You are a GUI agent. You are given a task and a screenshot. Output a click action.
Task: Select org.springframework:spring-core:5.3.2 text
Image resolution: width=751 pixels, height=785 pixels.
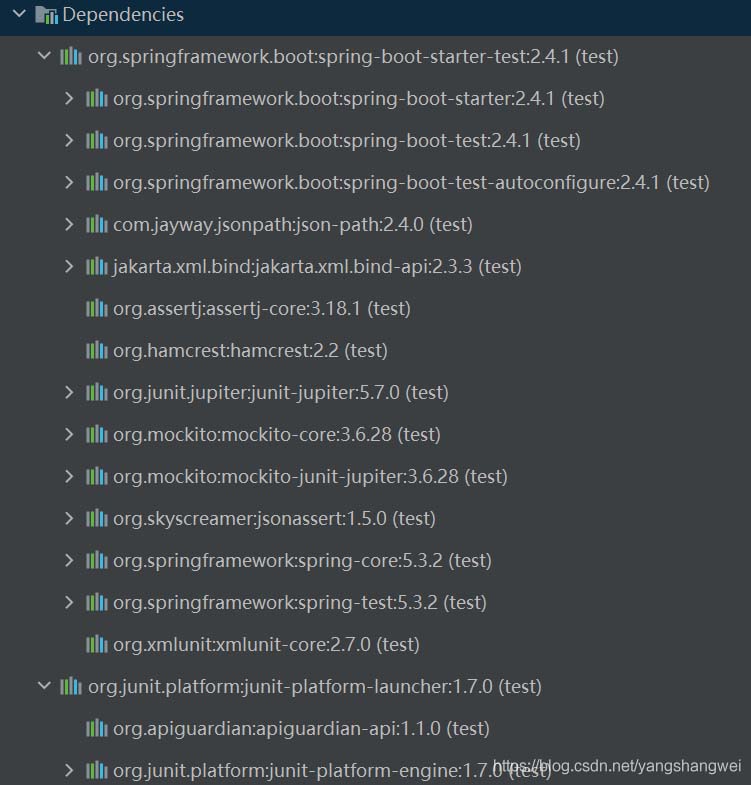(302, 561)
